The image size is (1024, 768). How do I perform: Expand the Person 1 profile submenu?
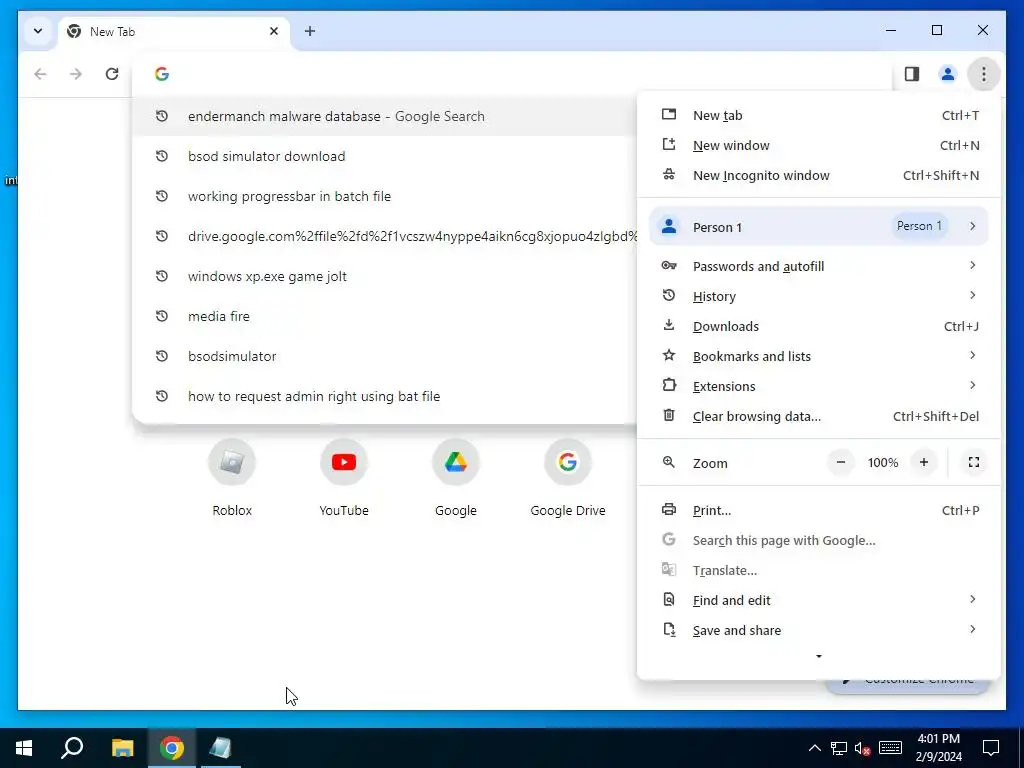(x=819, y=227)
